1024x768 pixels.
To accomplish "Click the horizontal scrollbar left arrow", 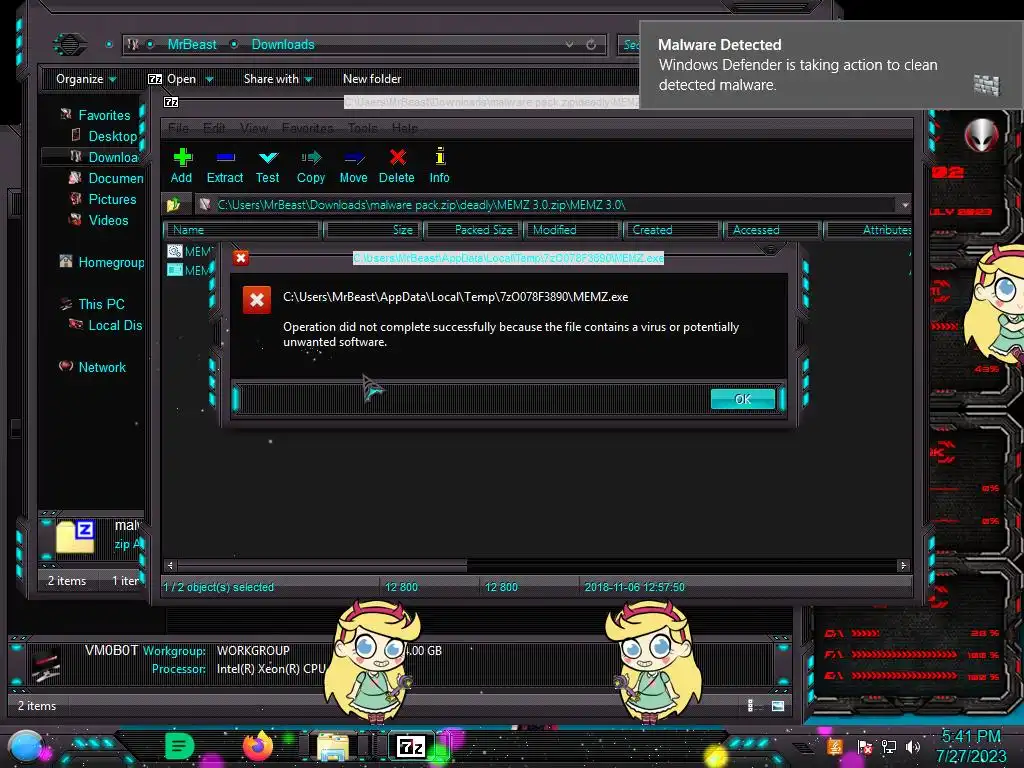I will (x=170, y=566).
